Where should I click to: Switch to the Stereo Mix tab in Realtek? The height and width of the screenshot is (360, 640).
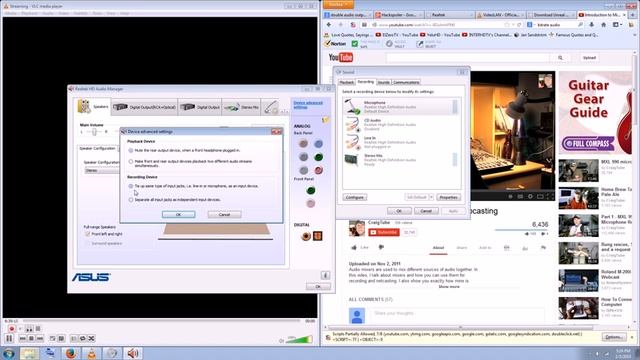coord(241,107)
